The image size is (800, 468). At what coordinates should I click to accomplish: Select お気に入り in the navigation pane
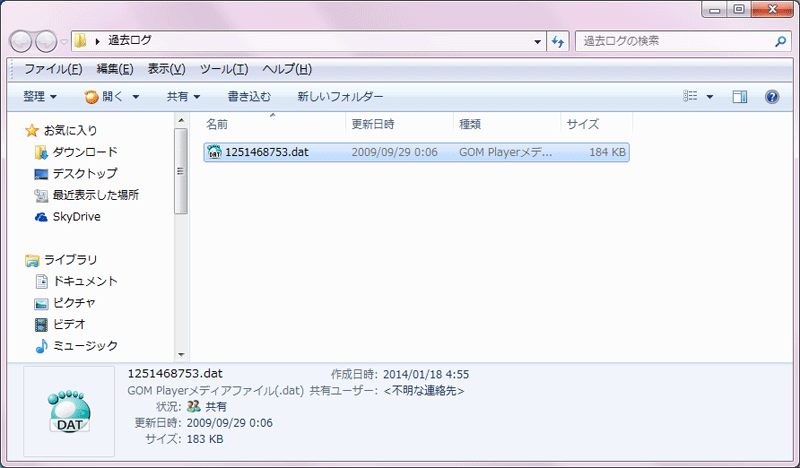(x=70, y=131)
